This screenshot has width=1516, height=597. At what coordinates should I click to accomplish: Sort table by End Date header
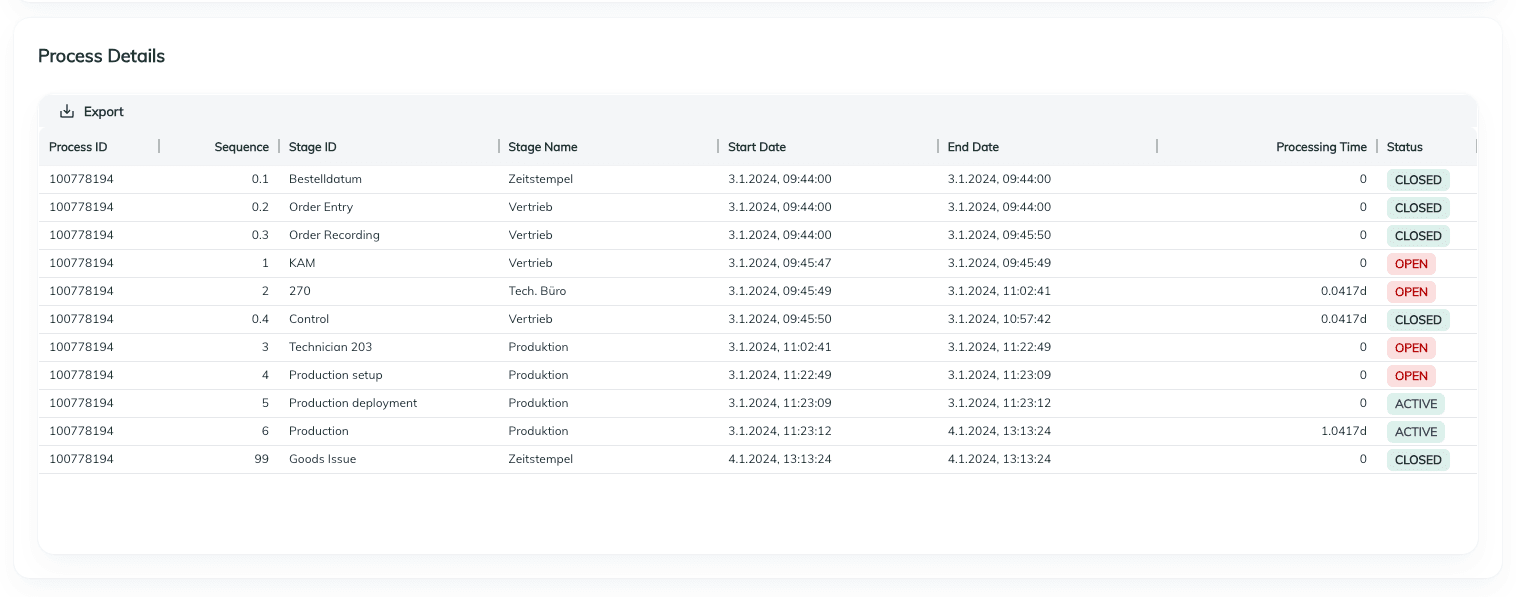tap(973, 147)
